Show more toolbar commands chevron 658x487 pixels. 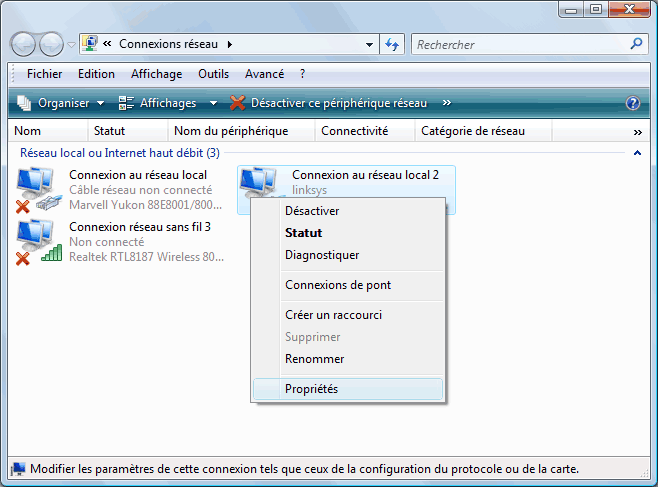tap(447, 103)
